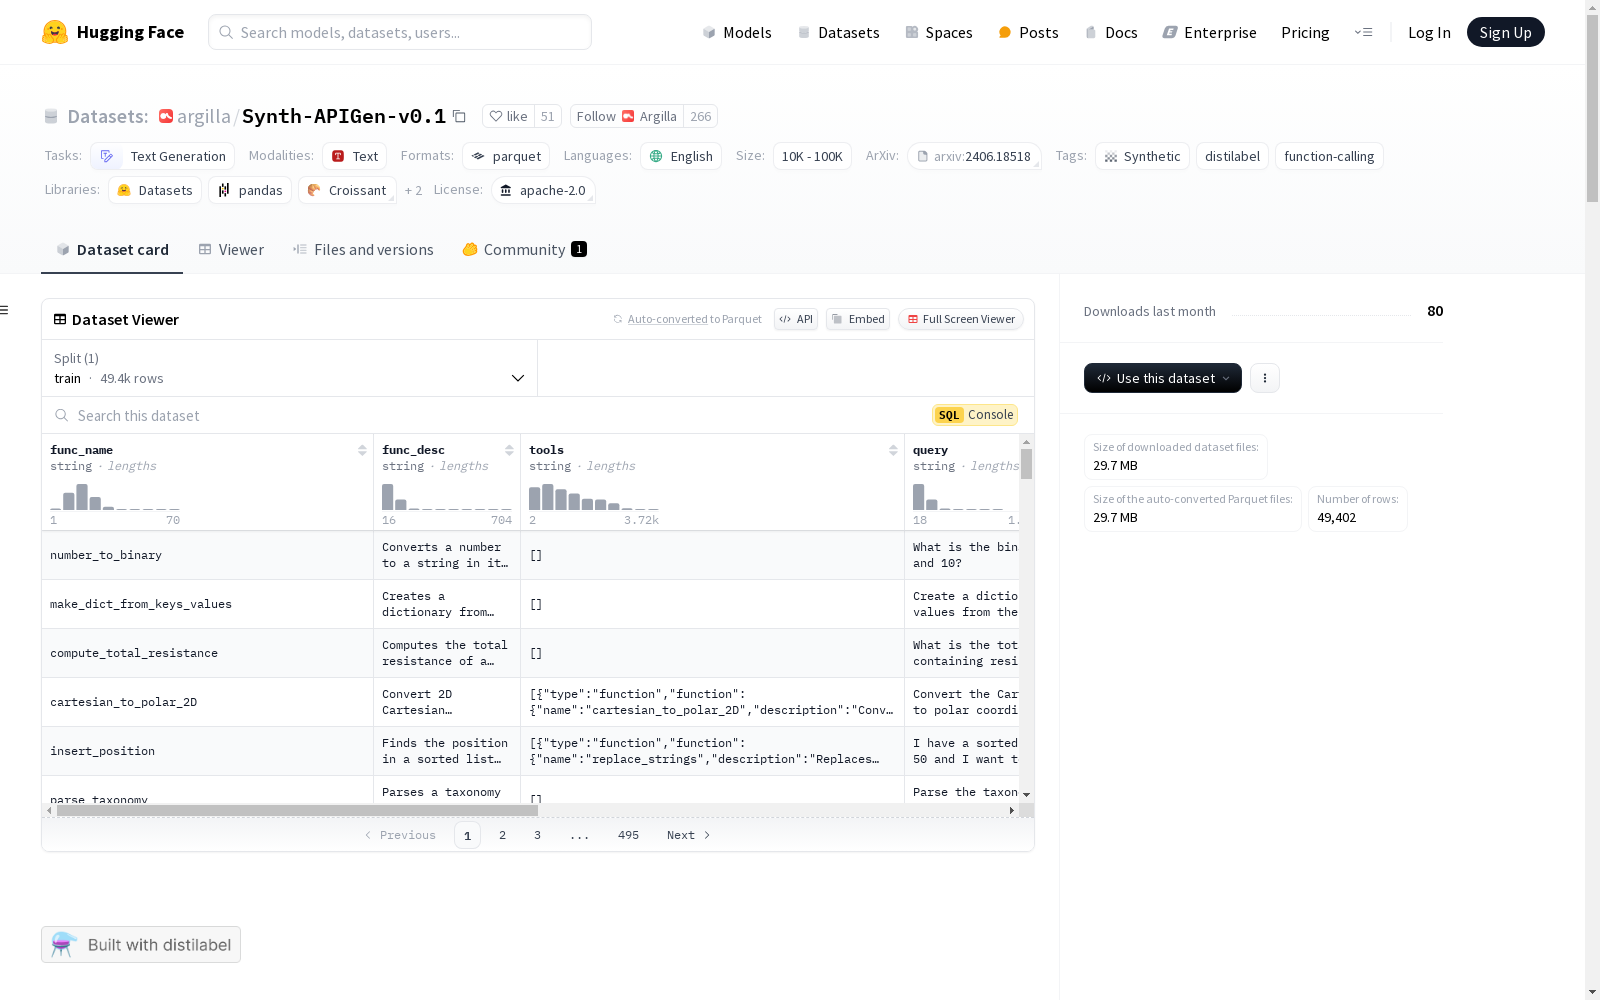This screenshot has width=1600, height=1000.
Task: Click the Log In link
Action: tap(1429, 32)
